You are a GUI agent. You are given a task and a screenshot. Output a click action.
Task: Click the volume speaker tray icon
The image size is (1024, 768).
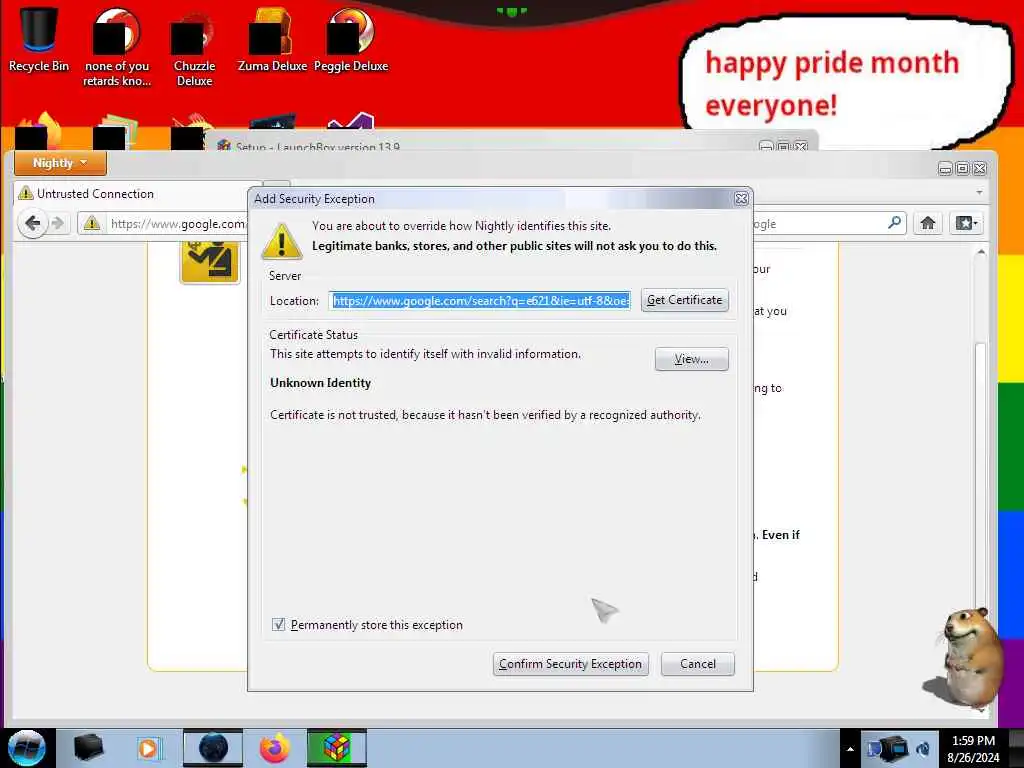point(923,749)
